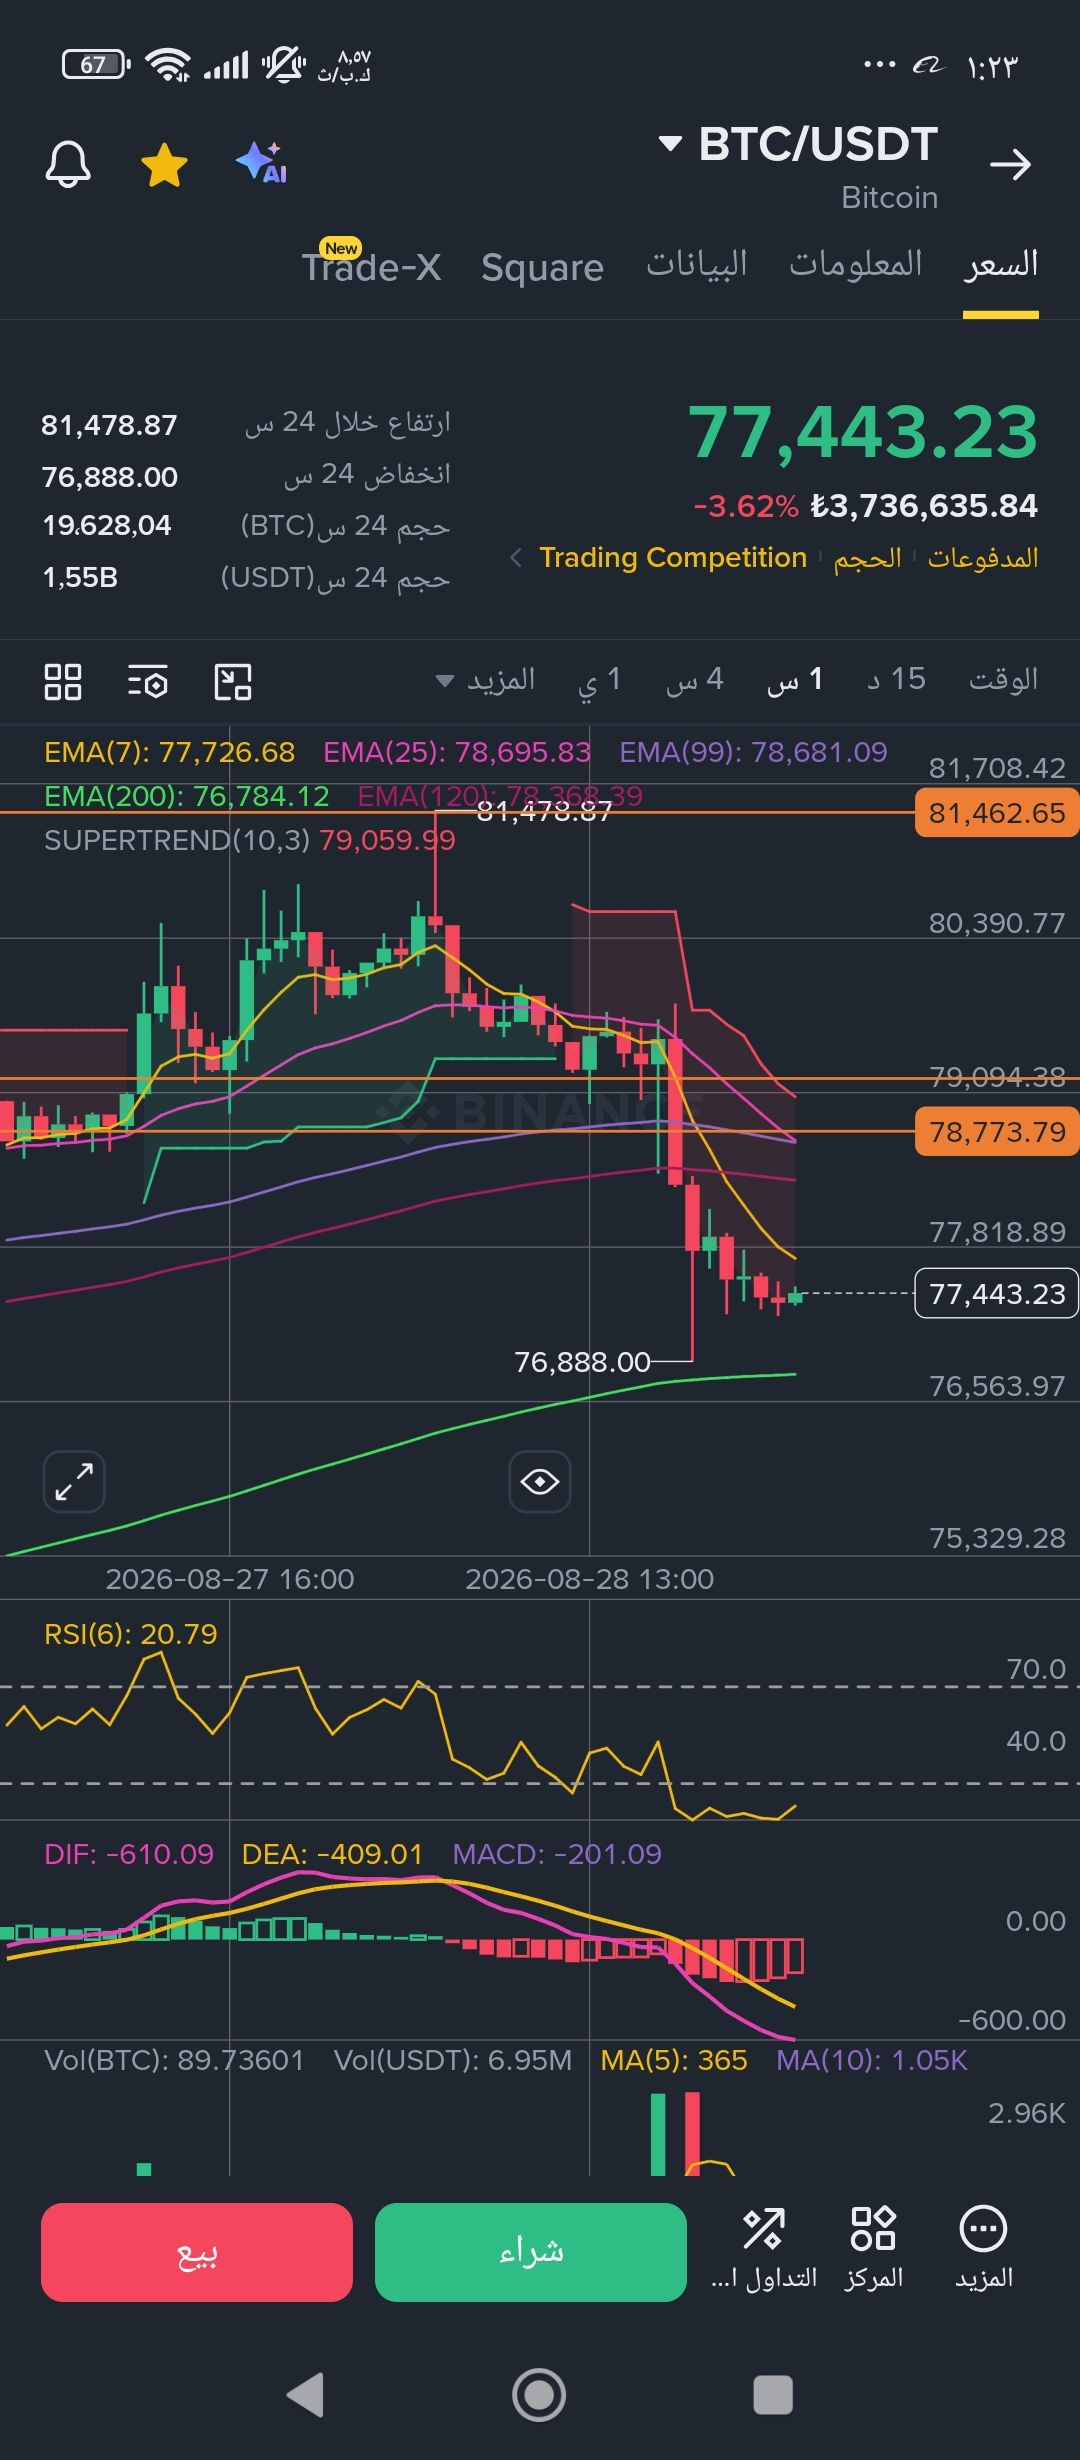Tap the EMA(200) indicator label

pos(187,796)
